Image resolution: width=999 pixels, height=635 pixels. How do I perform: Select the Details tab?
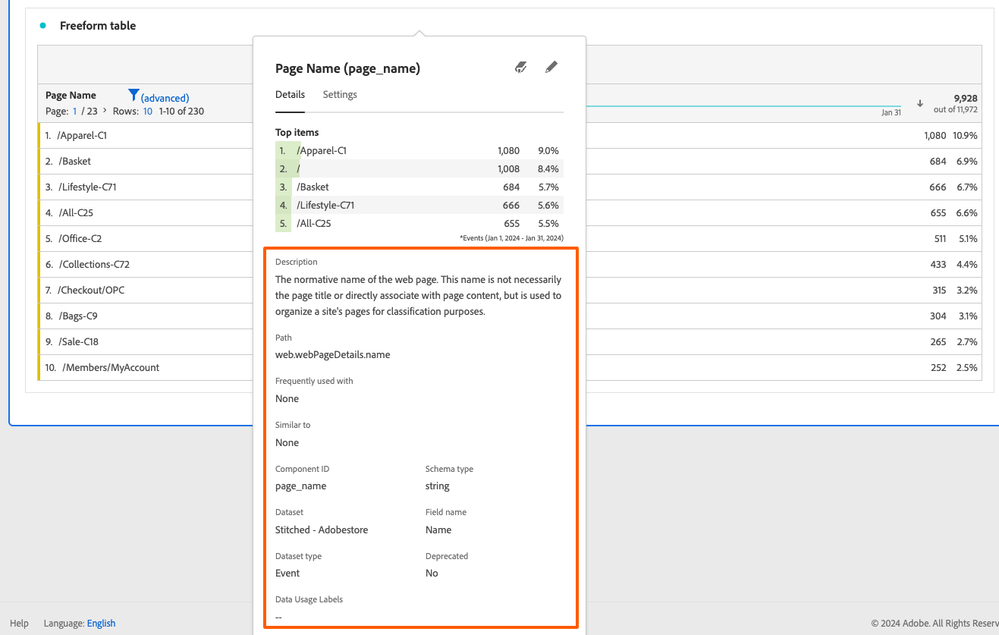point(290,95)
